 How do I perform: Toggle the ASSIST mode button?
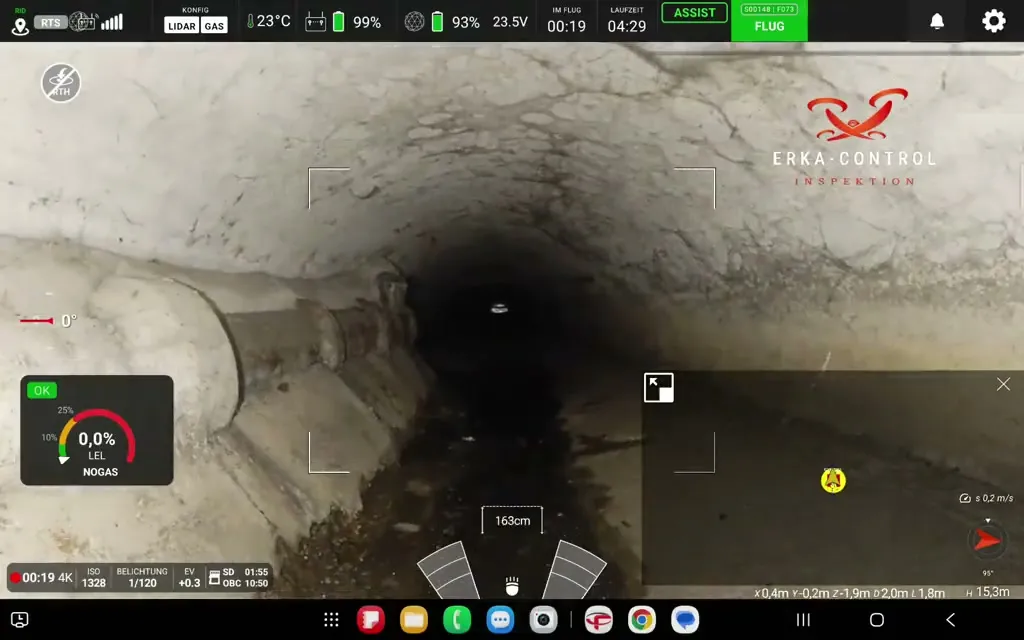(x=694, y=12)
